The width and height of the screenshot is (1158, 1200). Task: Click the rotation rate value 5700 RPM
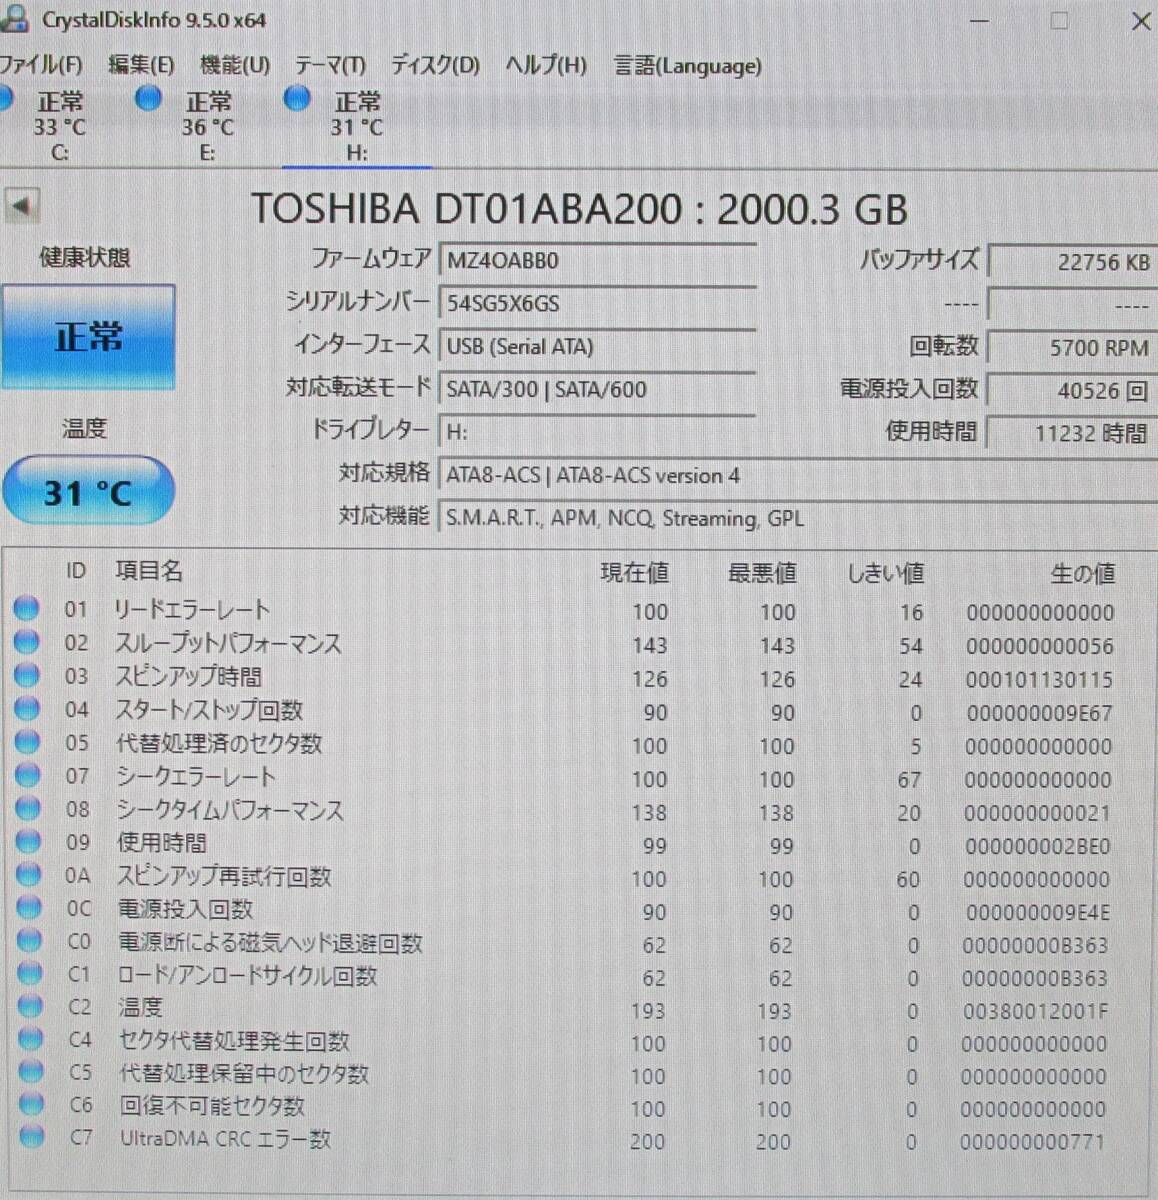click(x=1073, y=348)
